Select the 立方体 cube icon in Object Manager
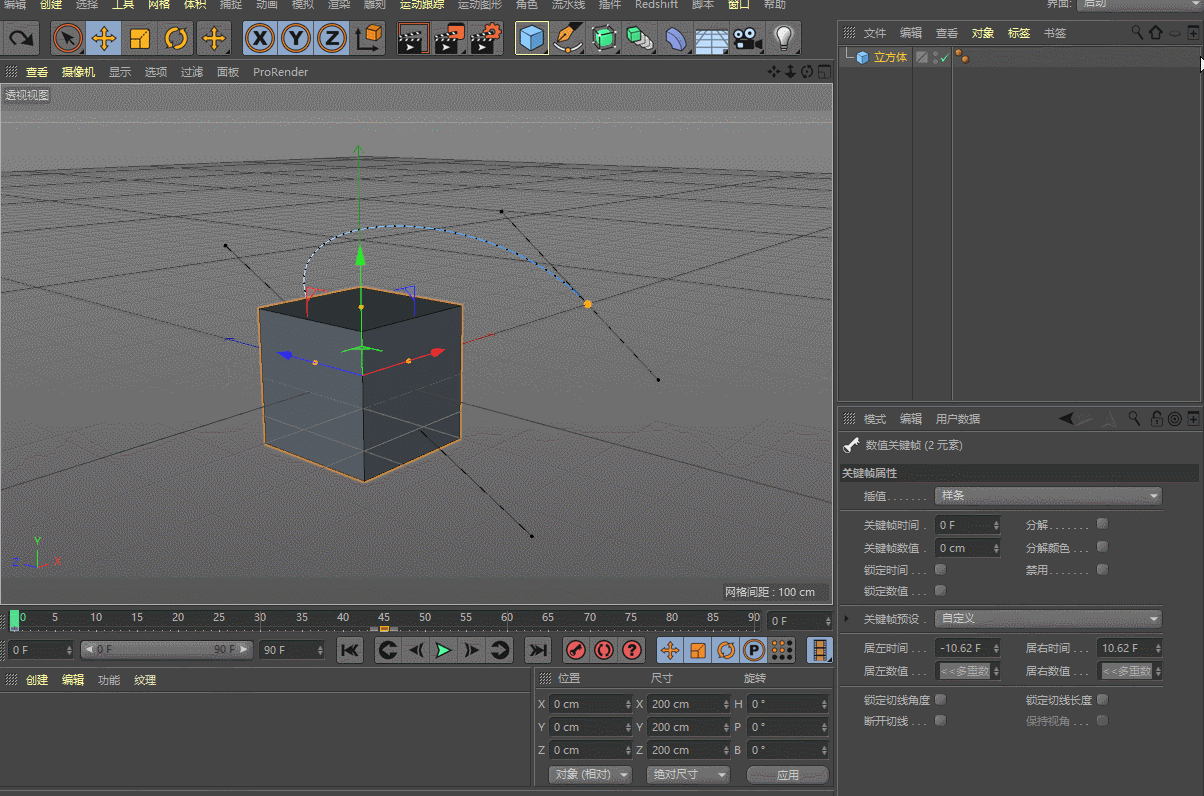Image resolution: width=1204 pixels, height=796 pixels. click(x=862, y=57)
